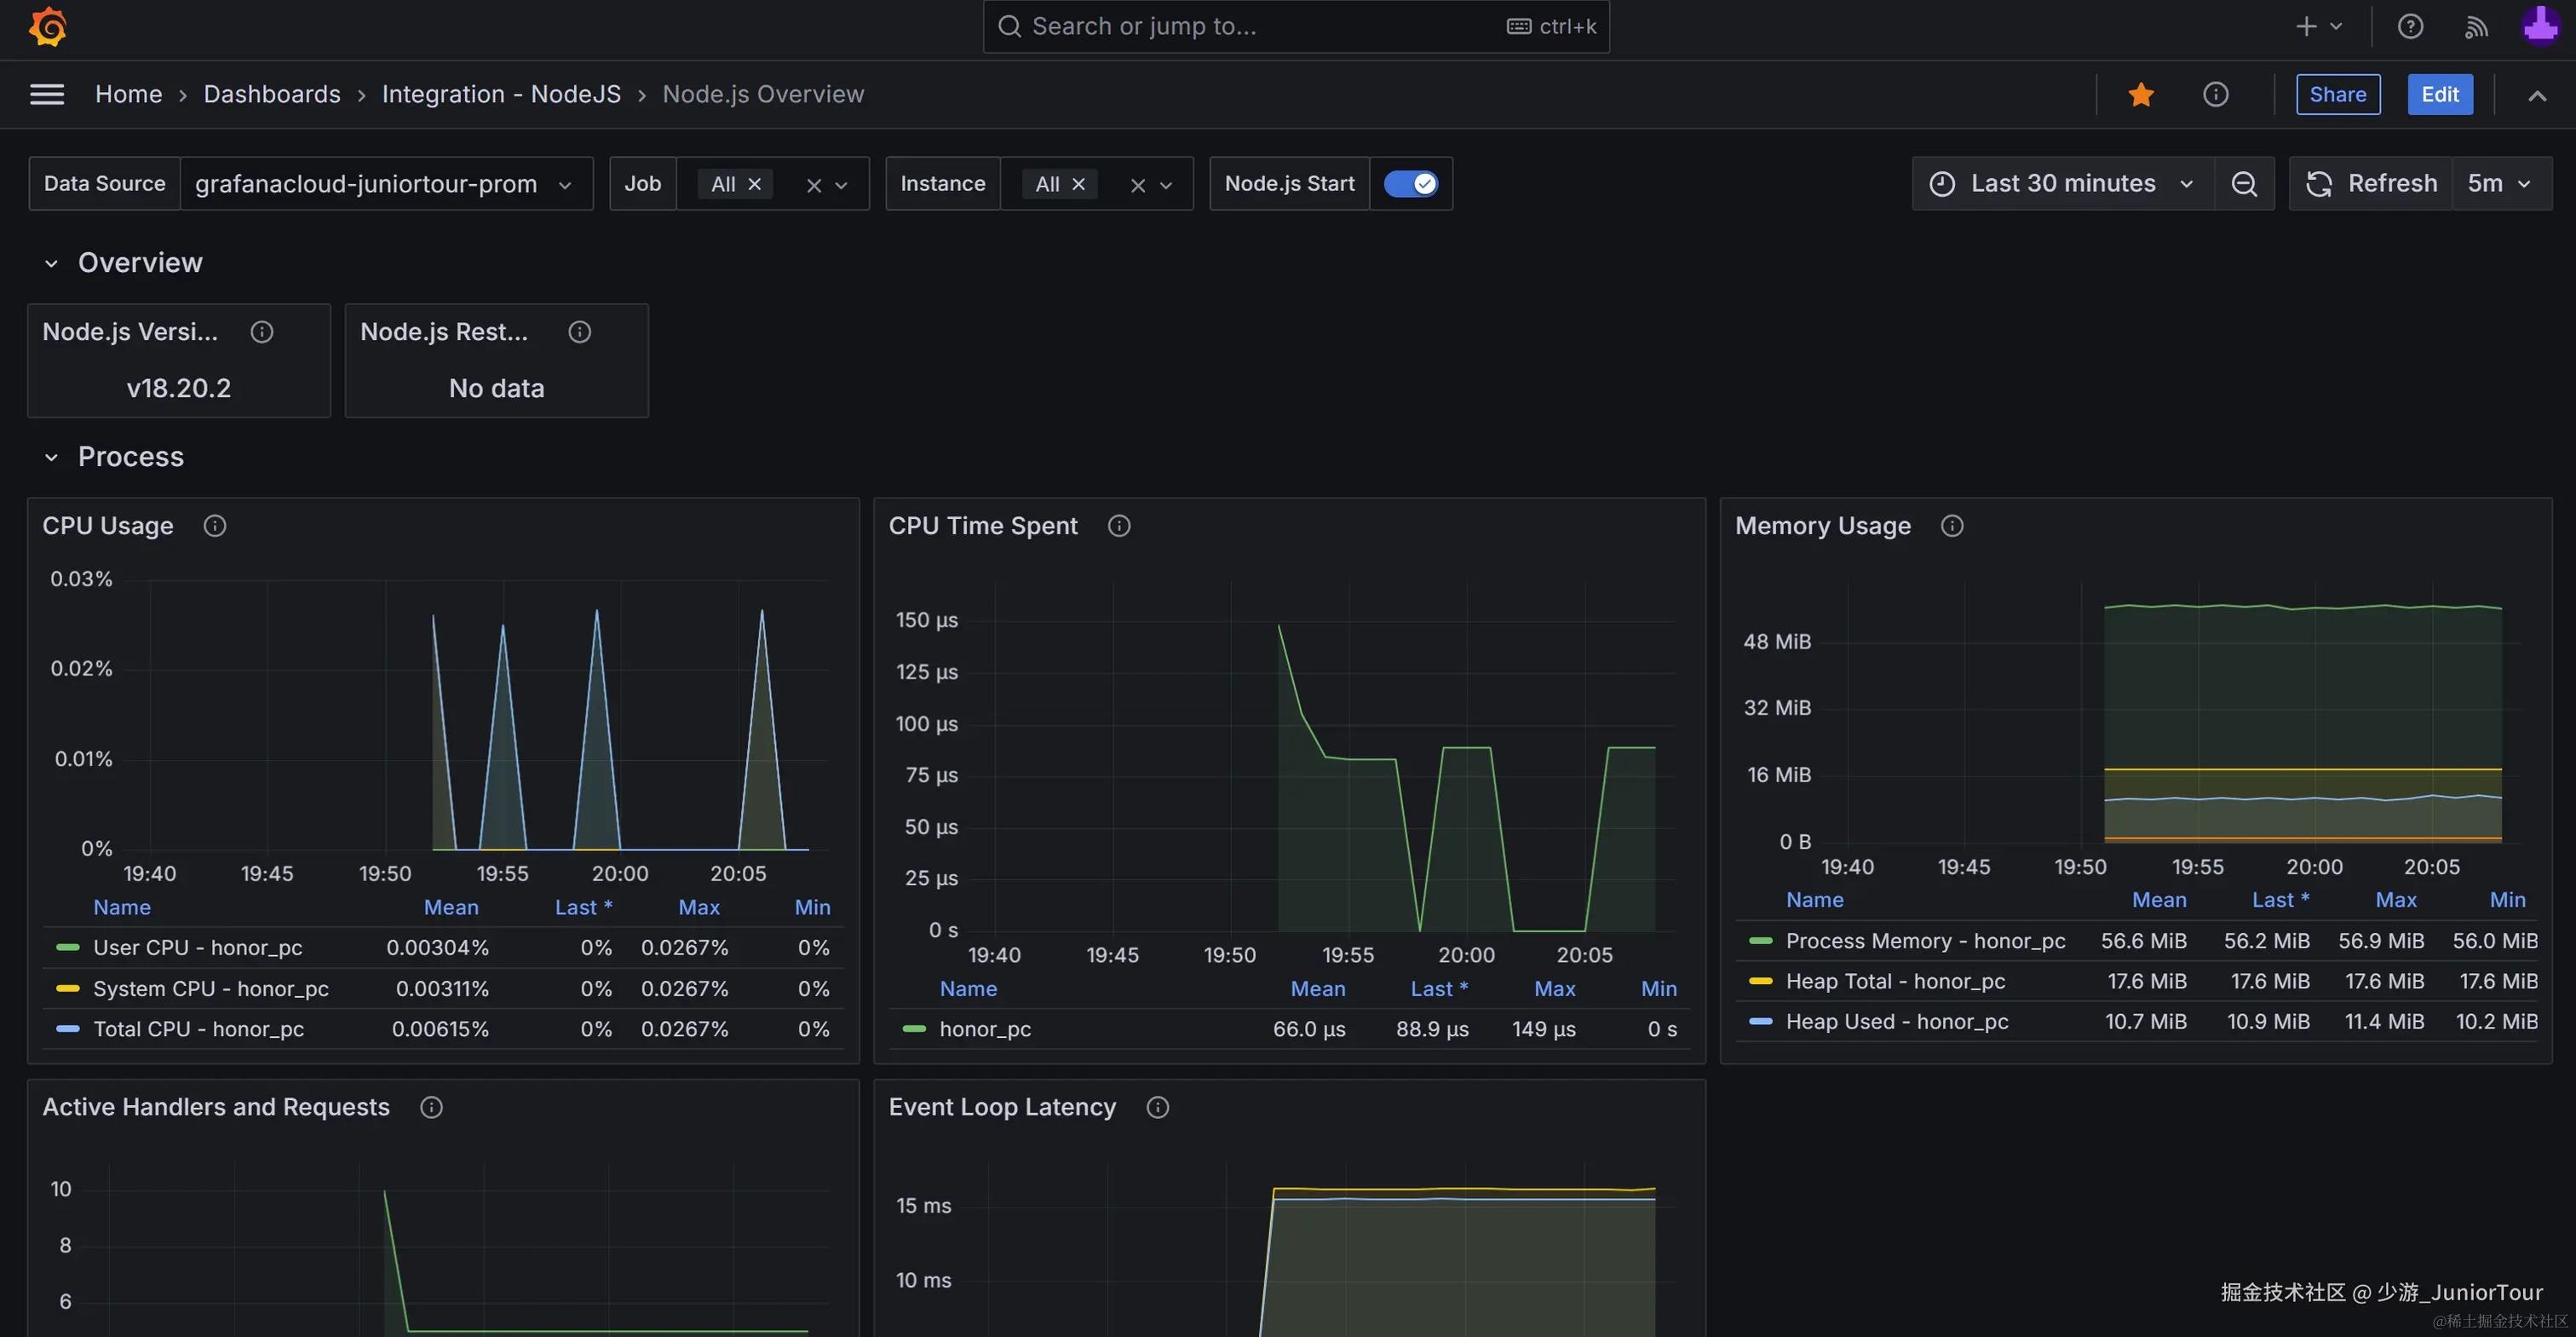The image size is (2576, 1337).
Task: Toggle Heap Total - honor_pc series
Action: 1895,981
